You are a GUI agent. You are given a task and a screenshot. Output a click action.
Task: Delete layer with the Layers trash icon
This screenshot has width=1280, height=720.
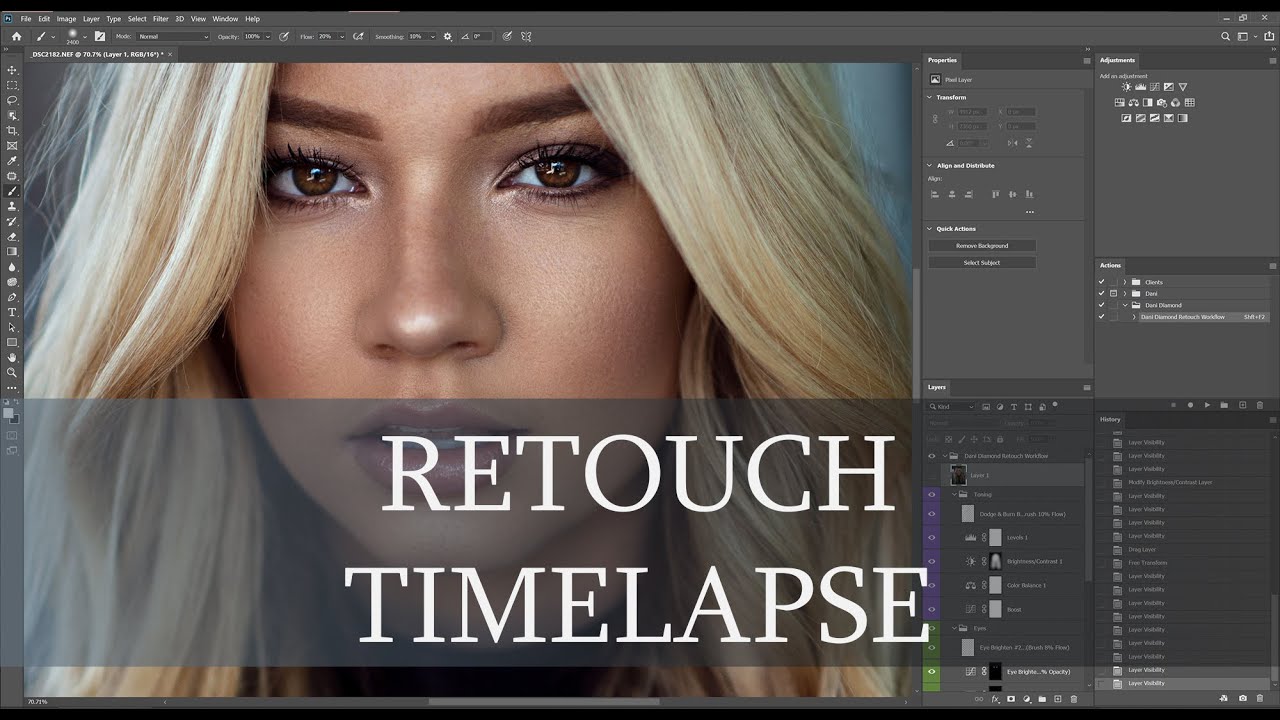[1074, 699]
